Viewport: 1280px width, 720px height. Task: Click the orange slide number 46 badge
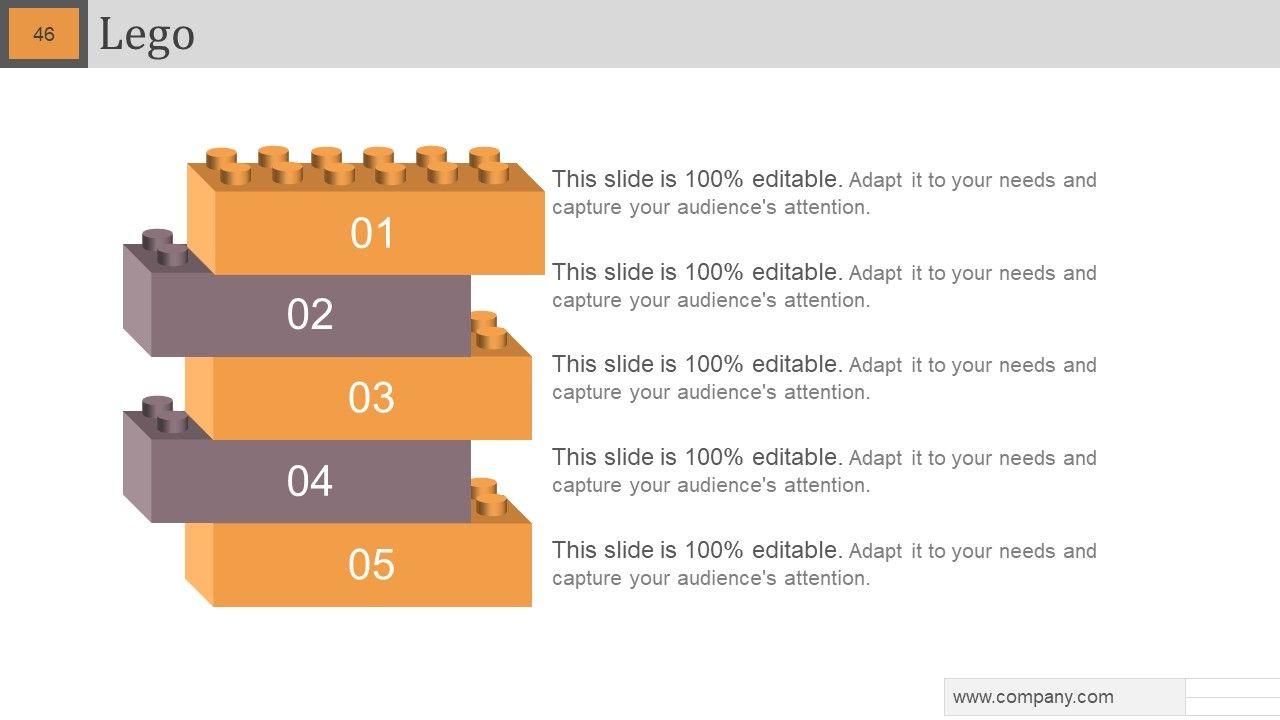(x=44, y=34)
